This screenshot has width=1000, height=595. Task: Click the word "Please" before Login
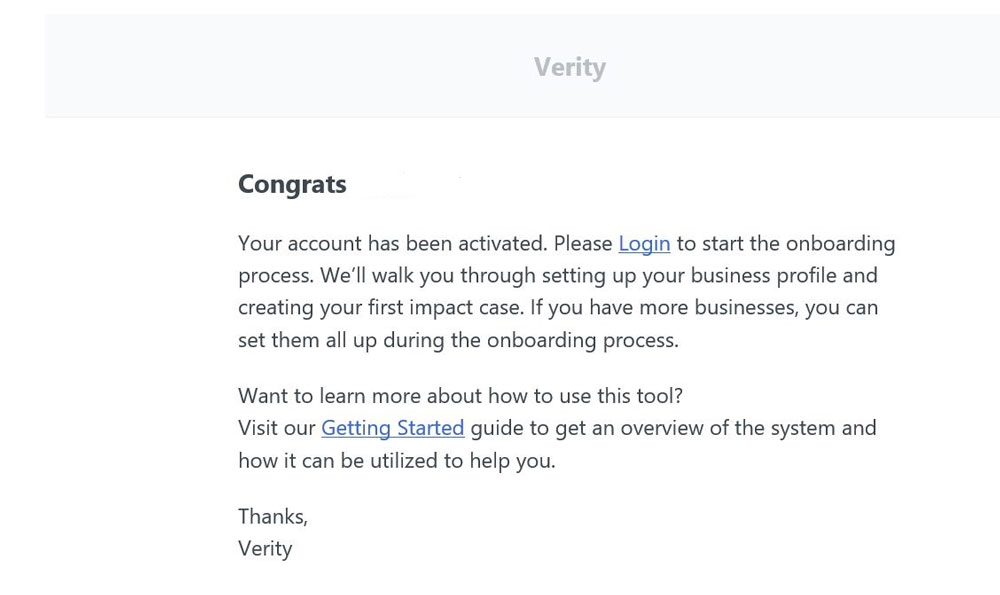click(x=583, y=244)
